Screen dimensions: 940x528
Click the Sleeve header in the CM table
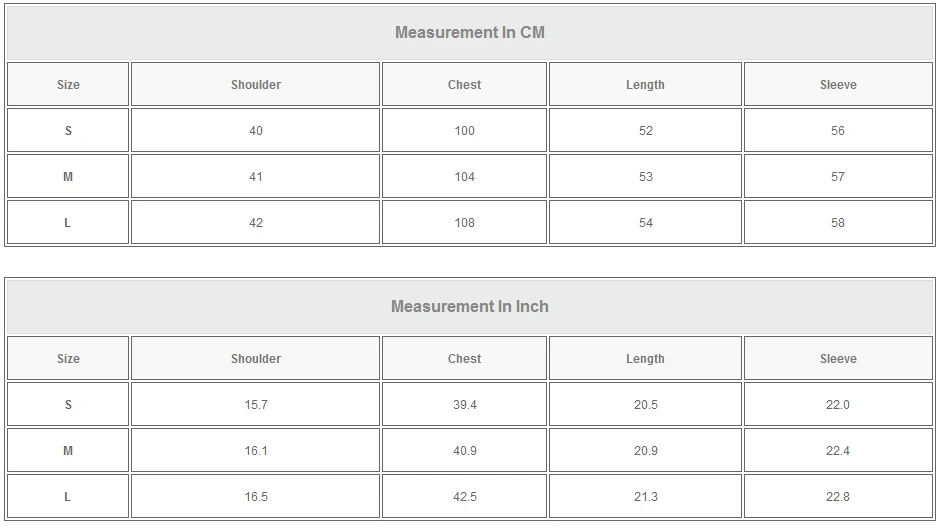pos(838,85)
